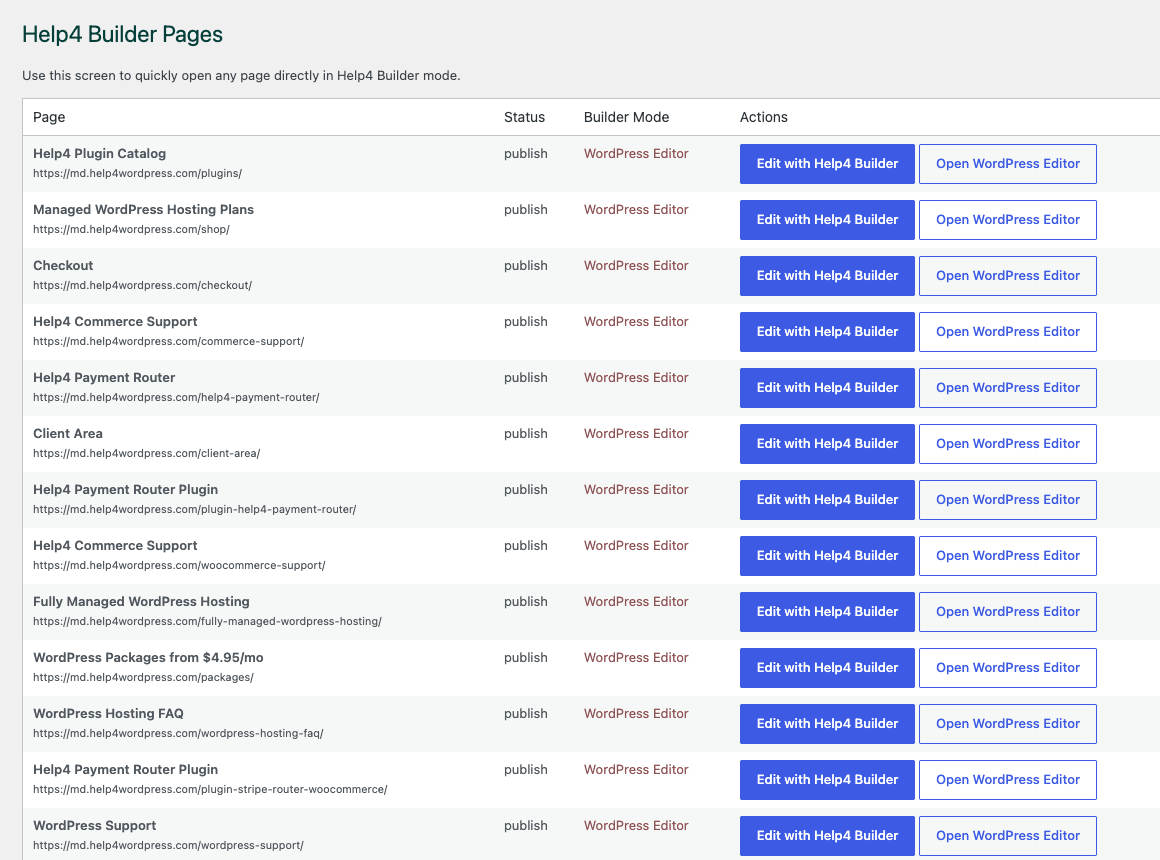The height and width of the screenshot is (860, 1160).
Task: Click the md.help4wordpress.com/packages/ URL
Action: [144, 677]
